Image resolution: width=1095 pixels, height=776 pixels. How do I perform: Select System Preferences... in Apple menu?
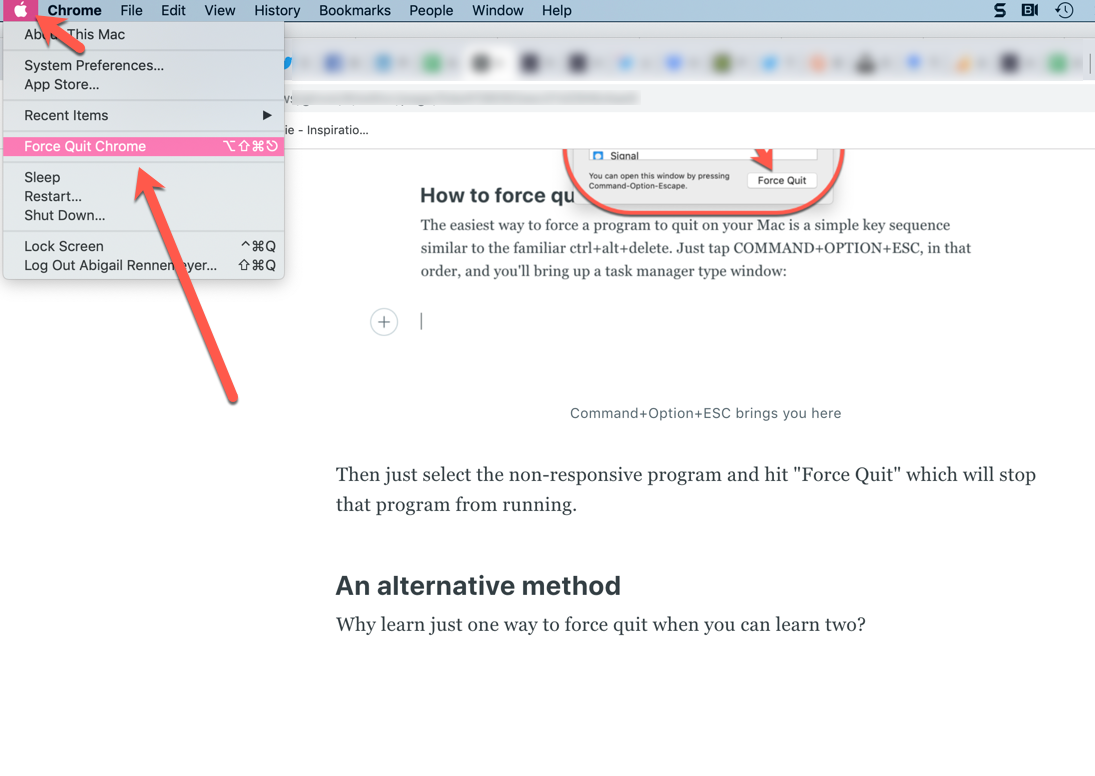(x=143, y=65)
